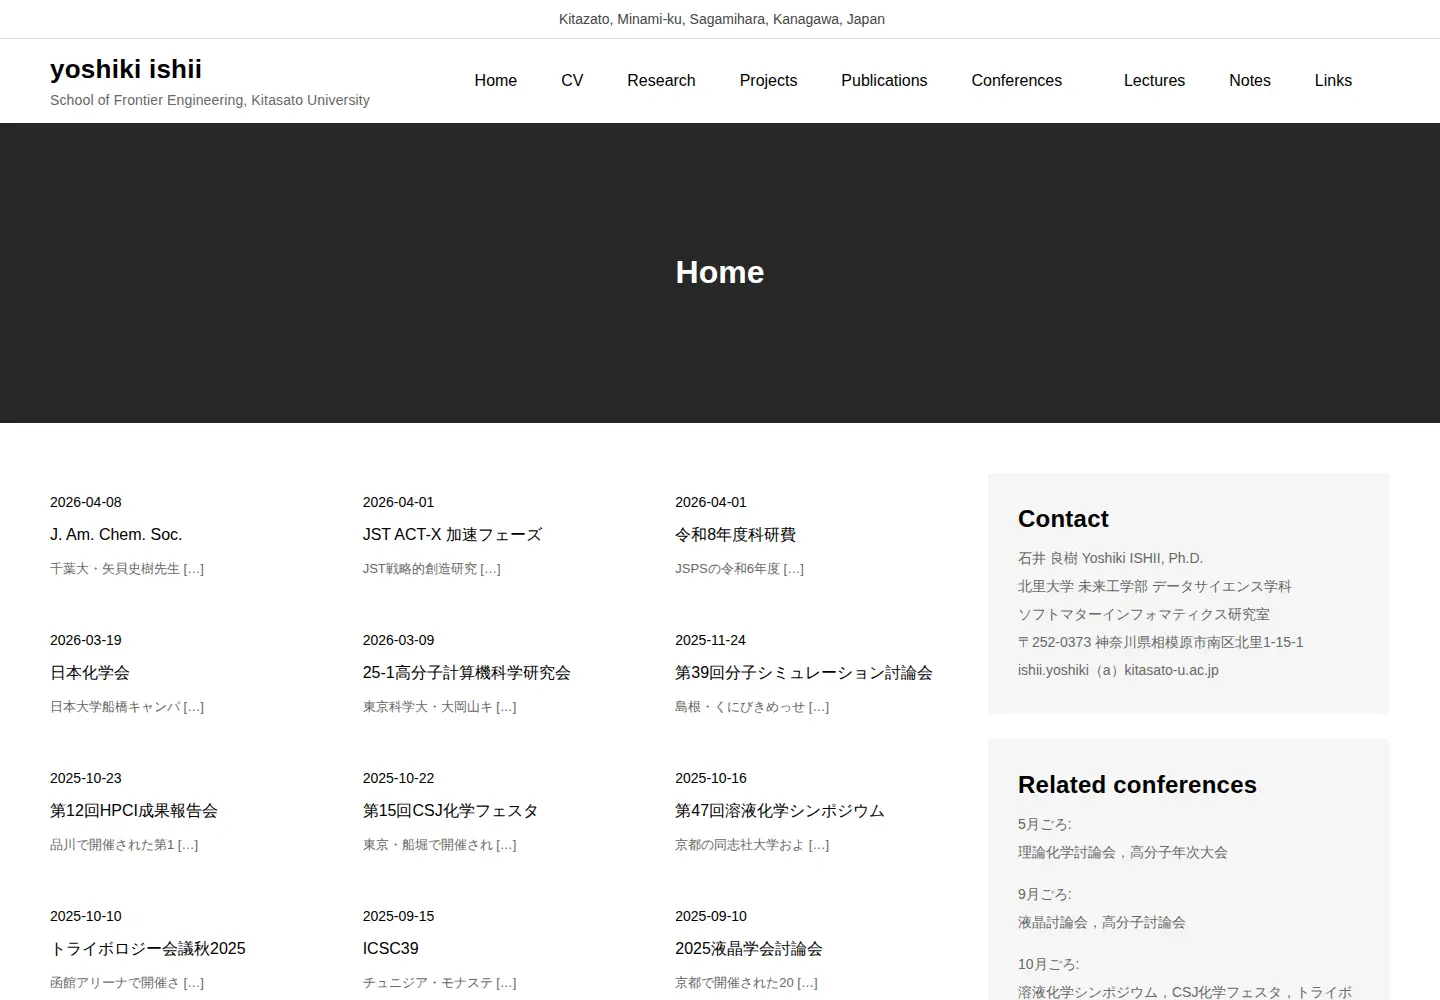Select the Lectures menu item
The height and width of the screenshot is (1000, 1440).
[1154, 81]
